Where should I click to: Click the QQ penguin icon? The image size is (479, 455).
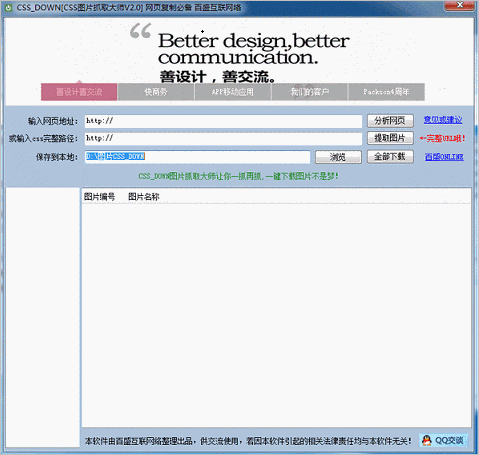(x=427, y=440)
